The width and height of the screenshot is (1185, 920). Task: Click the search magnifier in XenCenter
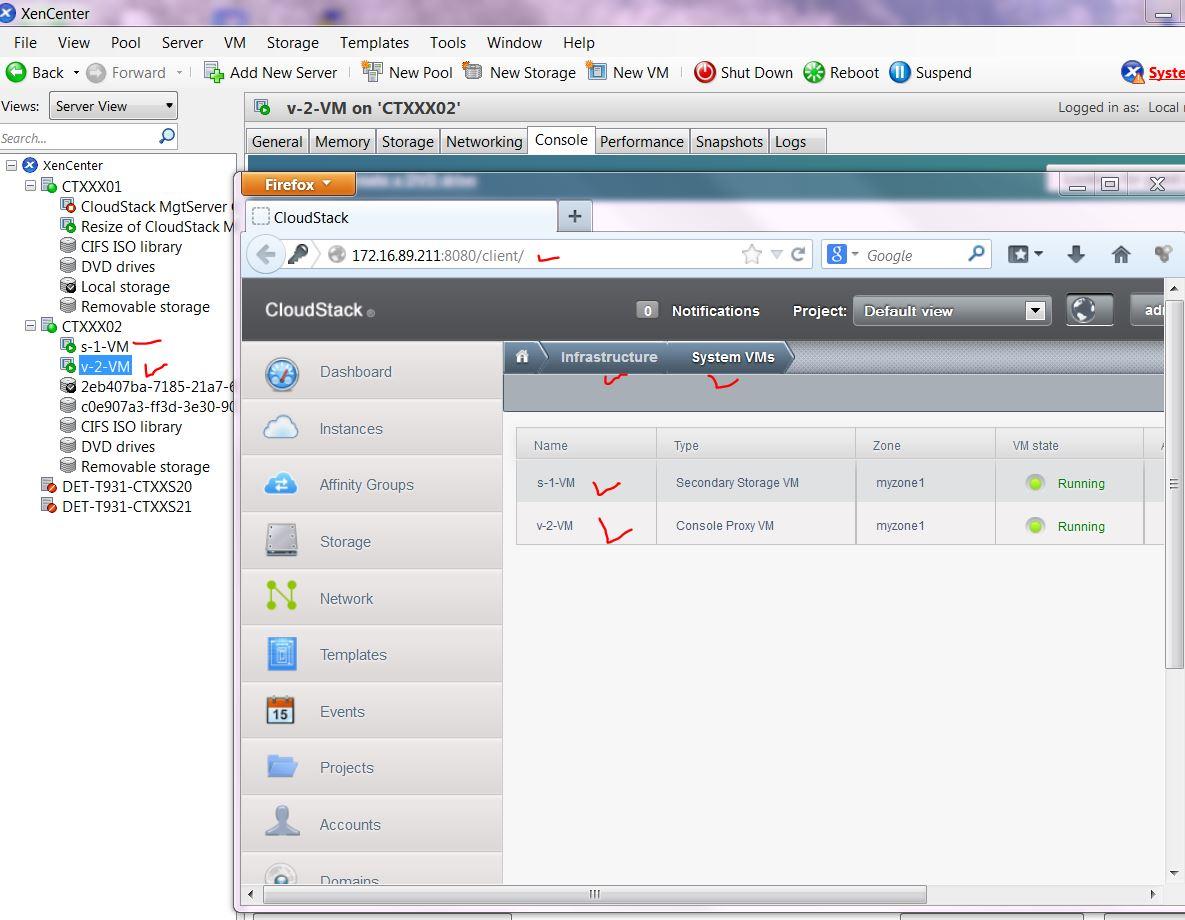point(167,137)
